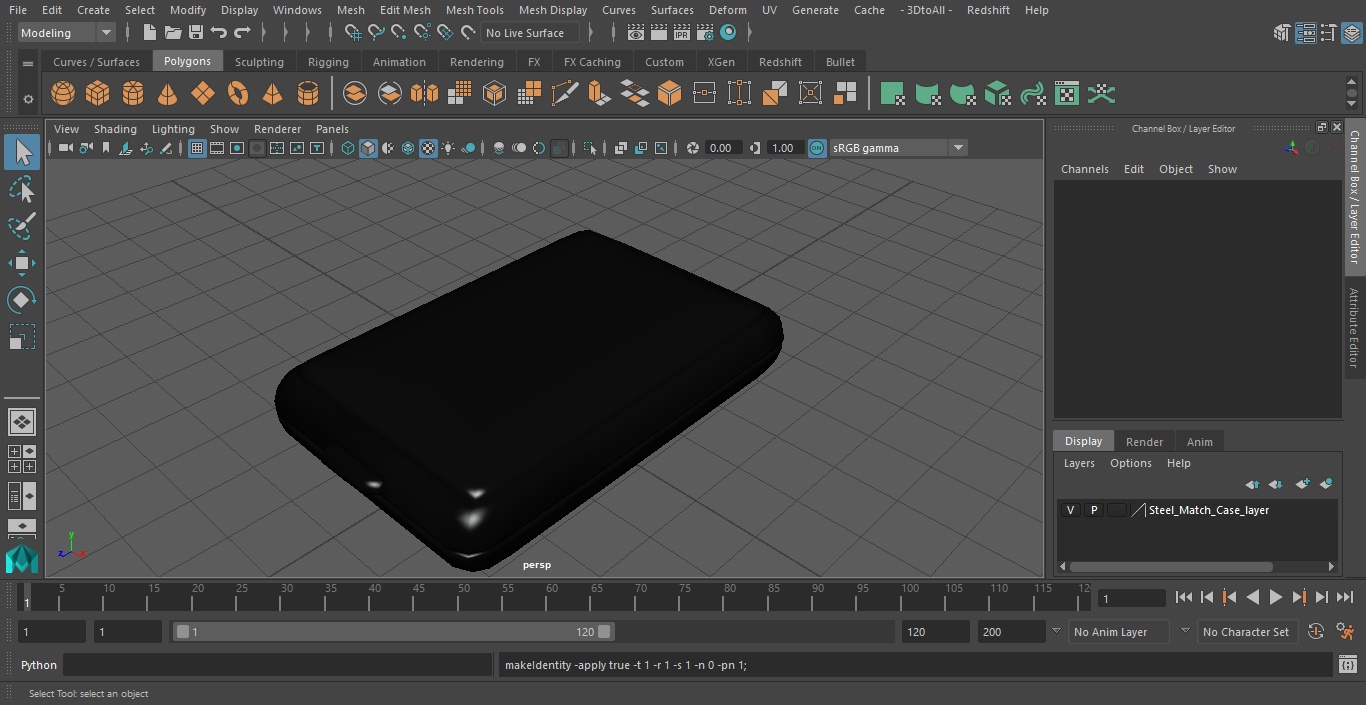
Task: Open the Channels menu in Channel Box
Action: [x=1085, y=169]
